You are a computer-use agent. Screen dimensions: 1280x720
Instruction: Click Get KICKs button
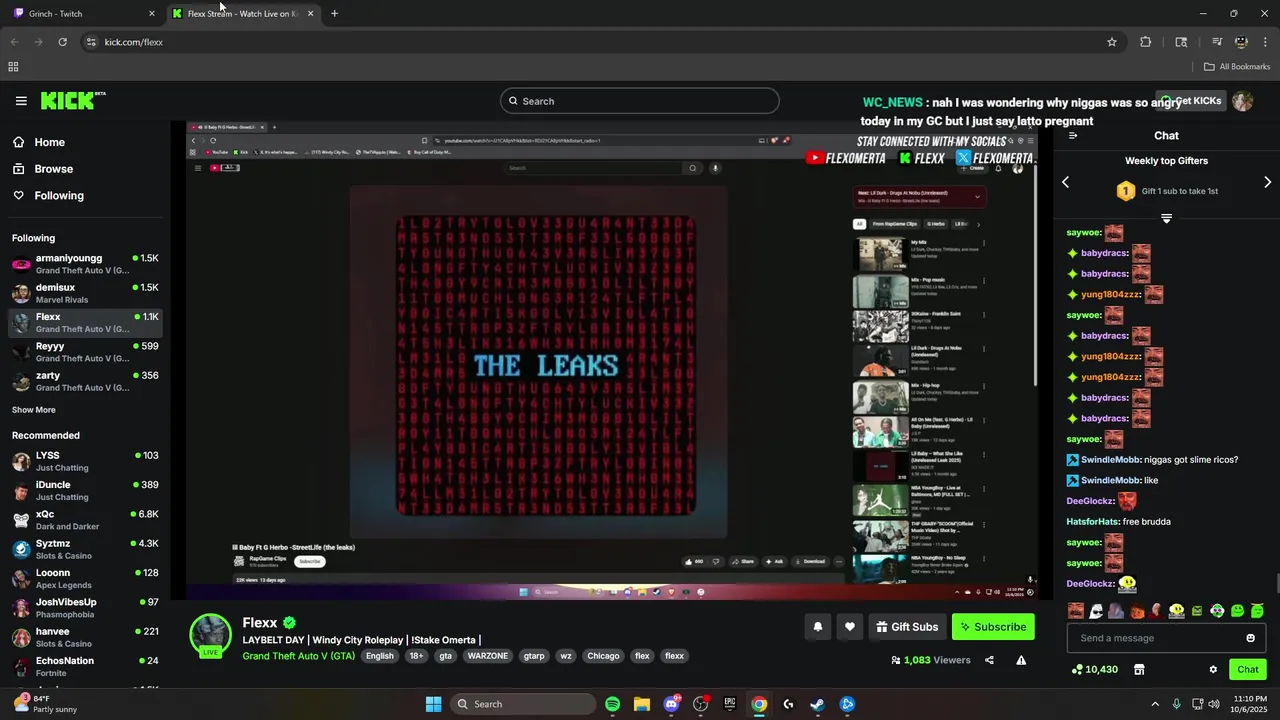(1192, 101)
